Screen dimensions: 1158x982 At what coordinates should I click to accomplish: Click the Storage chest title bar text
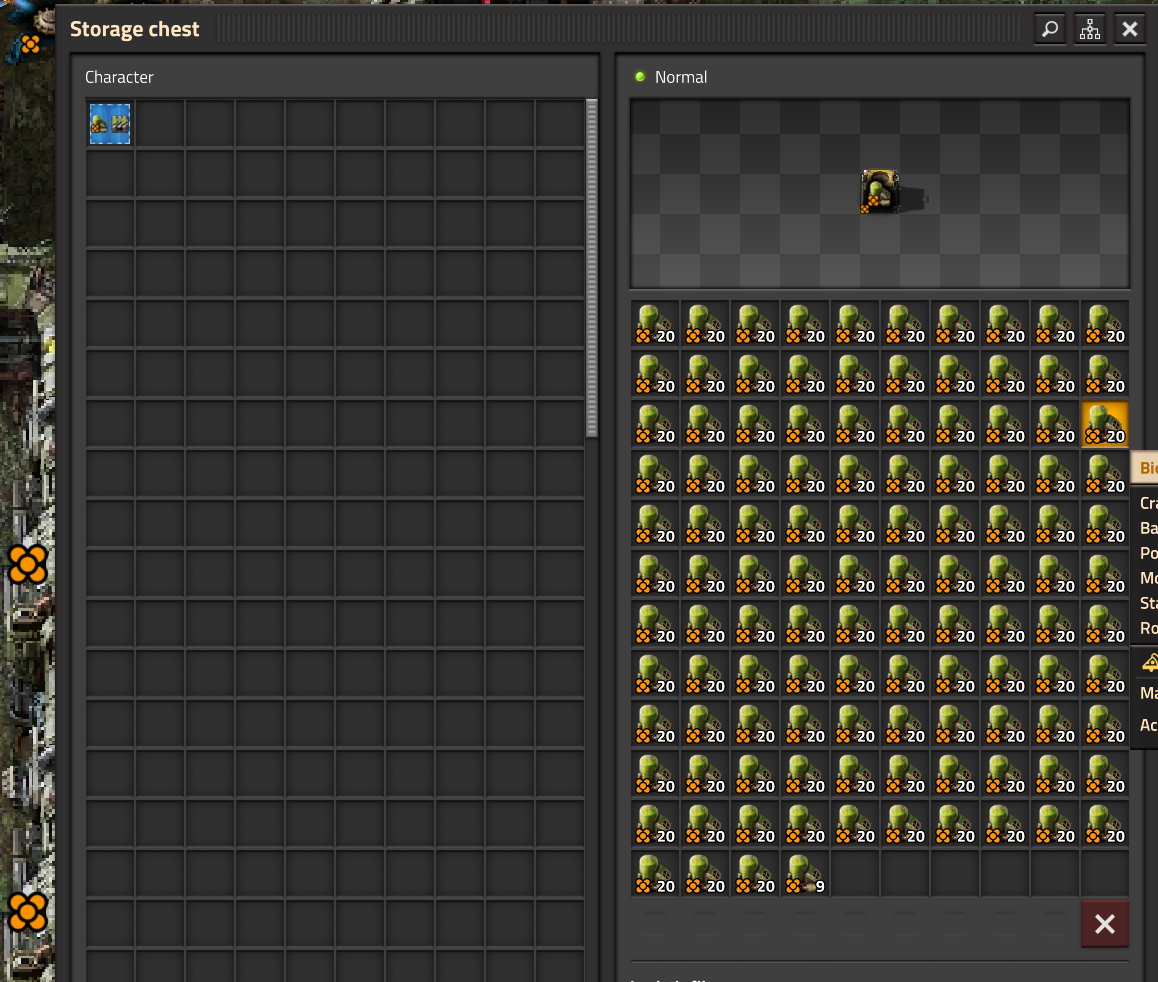click(135, 29)
